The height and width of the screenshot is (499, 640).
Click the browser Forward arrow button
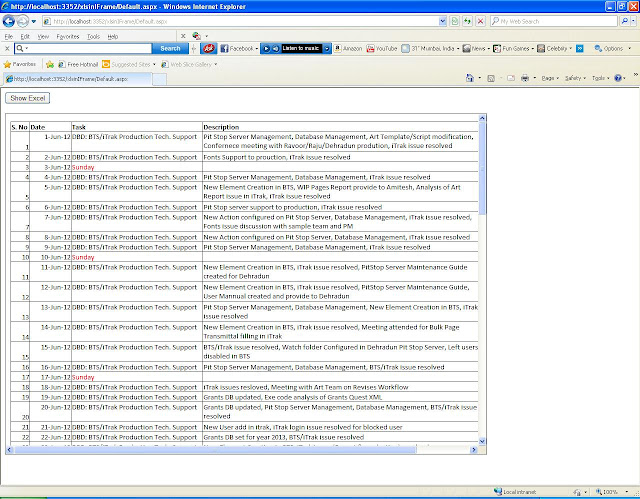22,21
